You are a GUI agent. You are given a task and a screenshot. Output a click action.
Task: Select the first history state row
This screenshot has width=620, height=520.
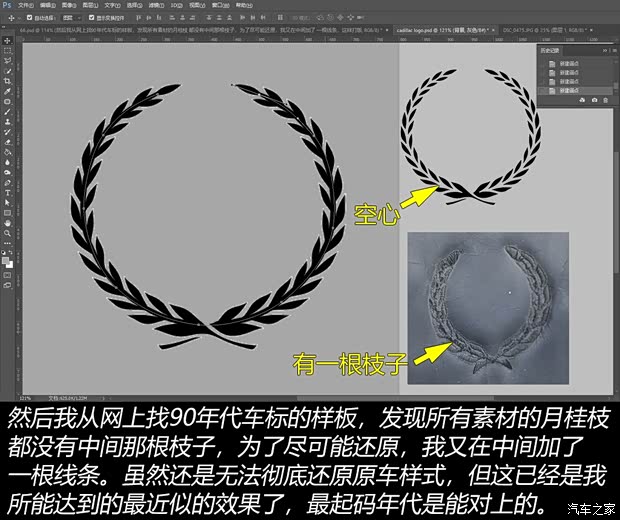click(x=575, y=63)
